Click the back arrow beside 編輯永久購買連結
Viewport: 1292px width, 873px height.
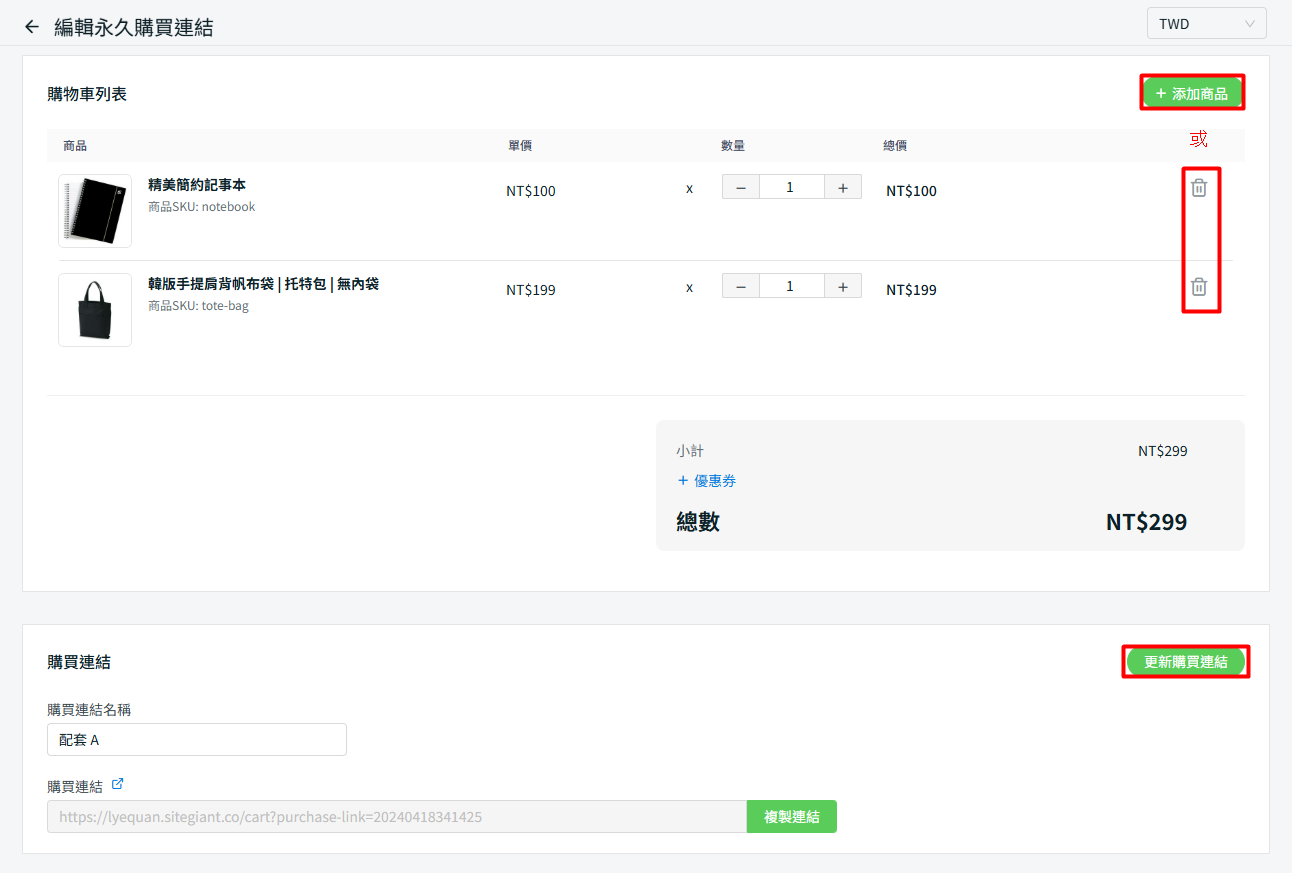(32, 27)
